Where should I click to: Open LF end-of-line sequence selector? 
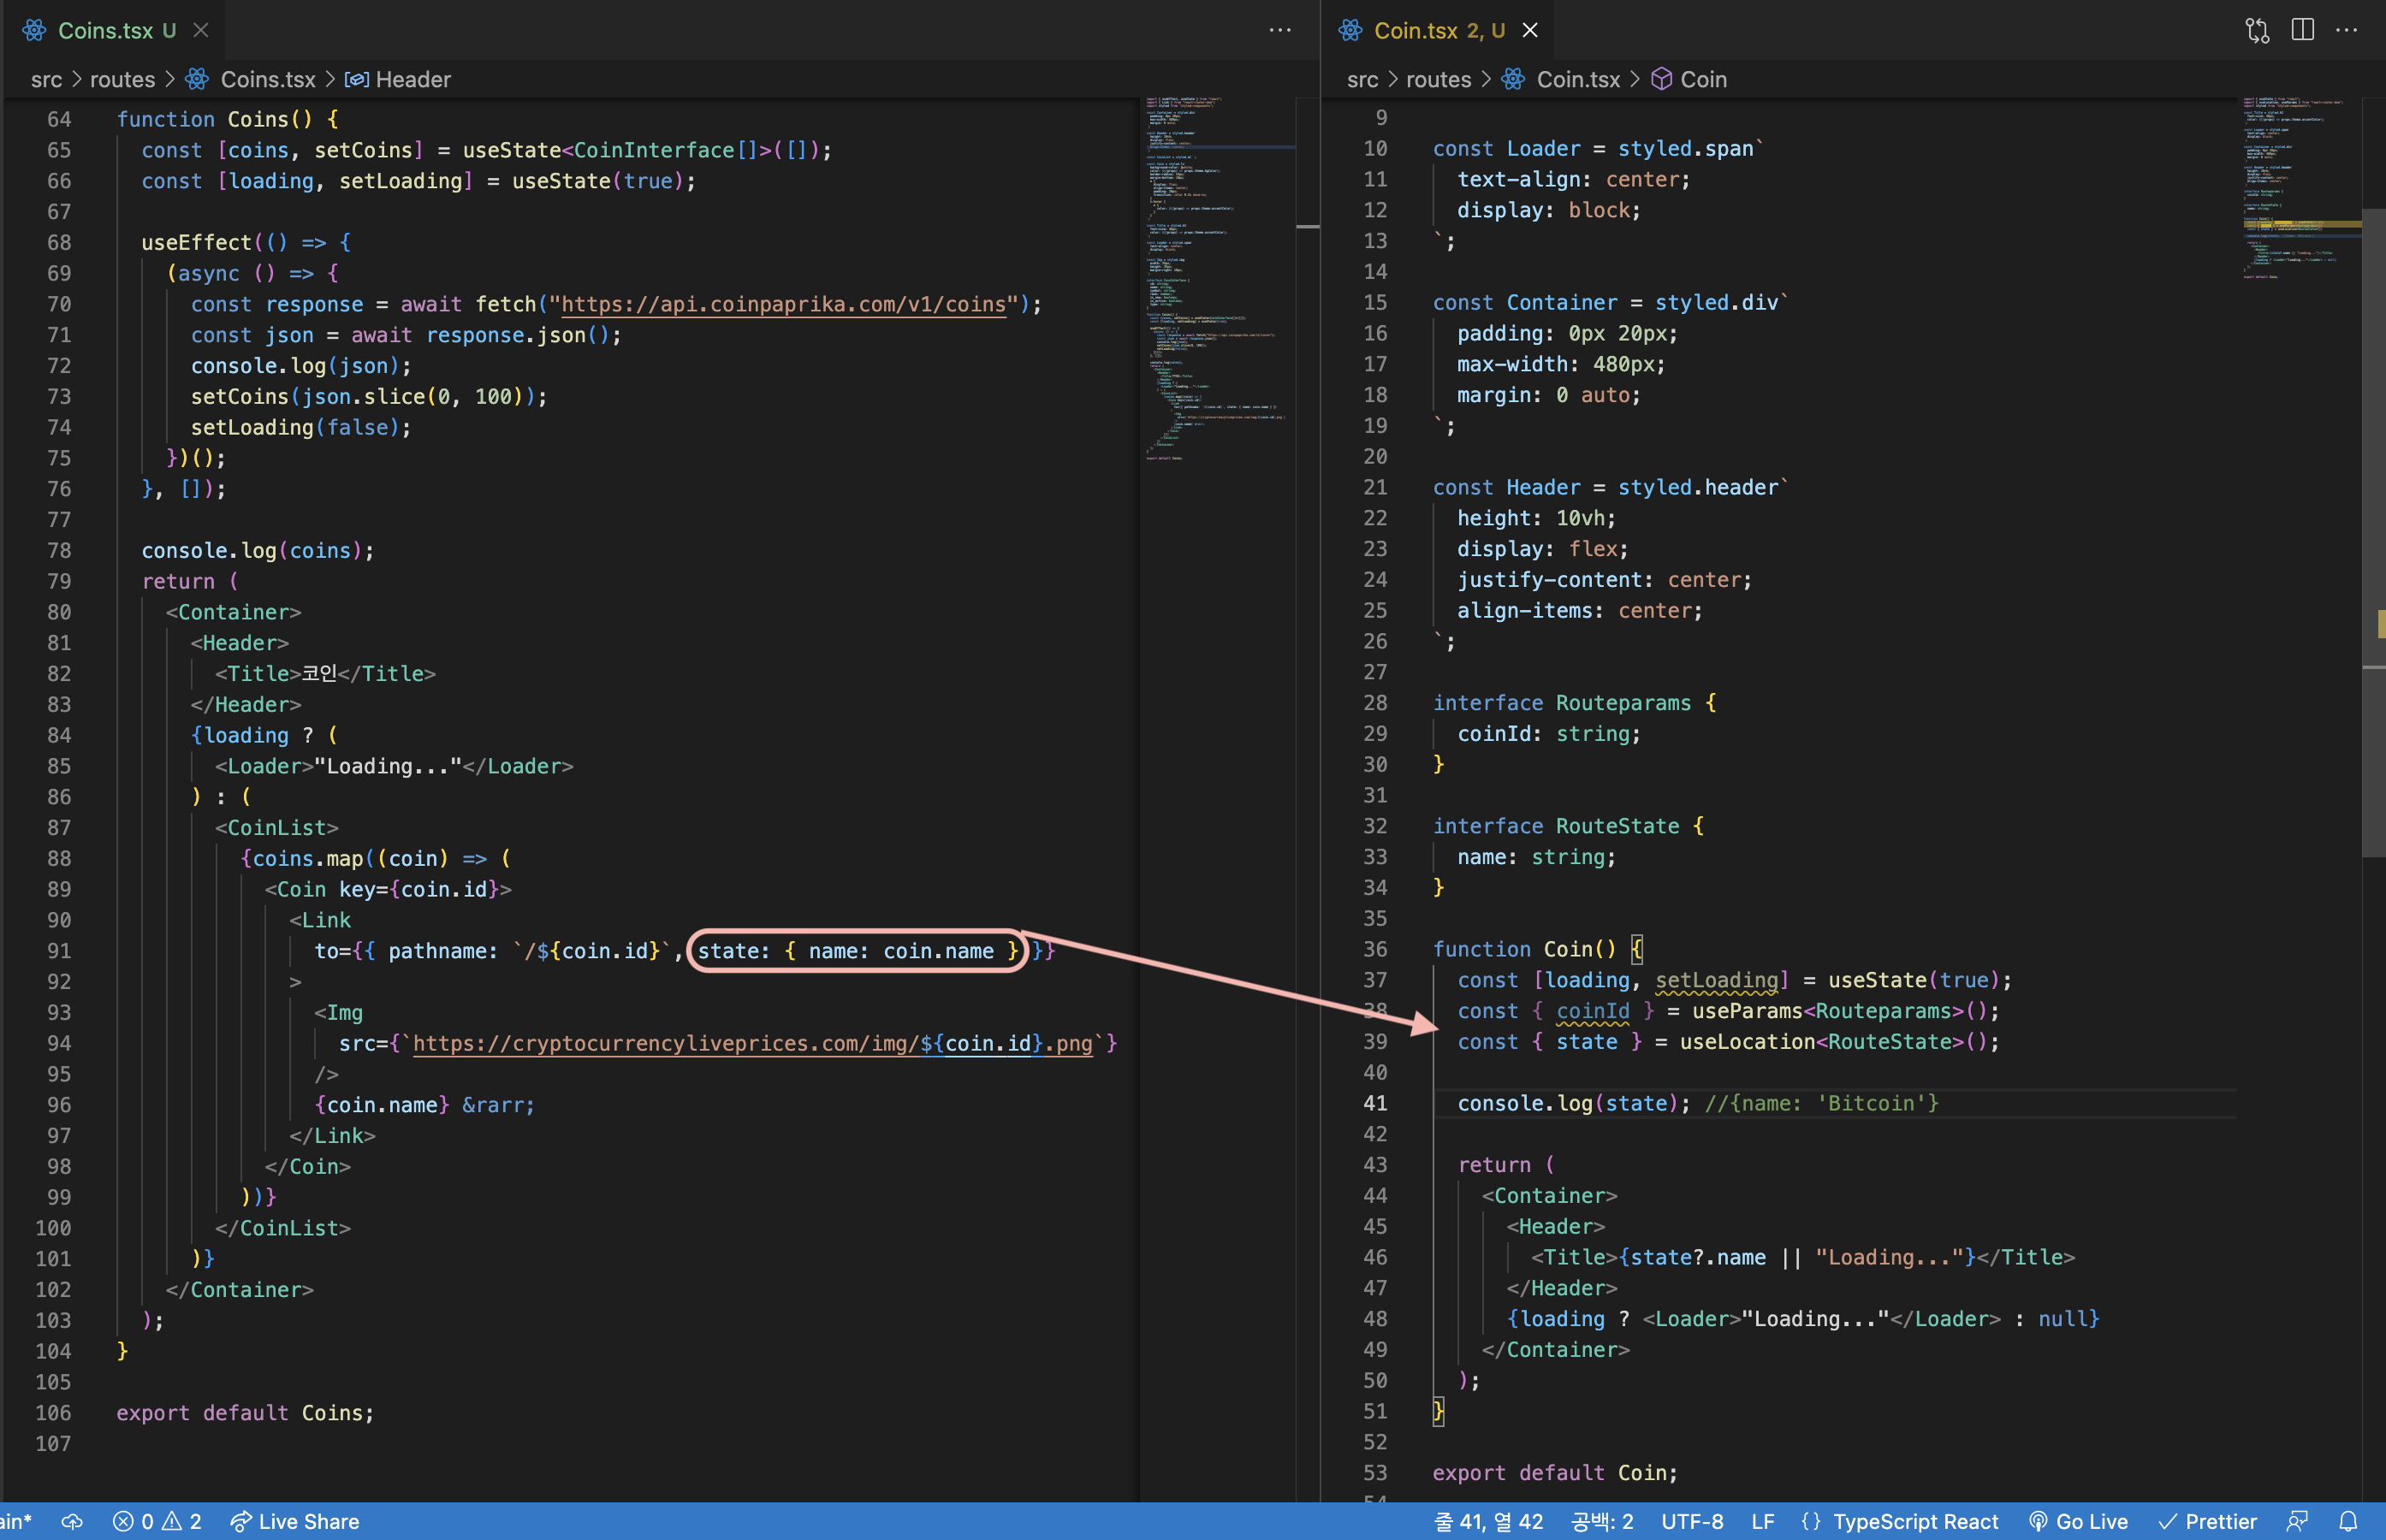tap(1762, 1521)
